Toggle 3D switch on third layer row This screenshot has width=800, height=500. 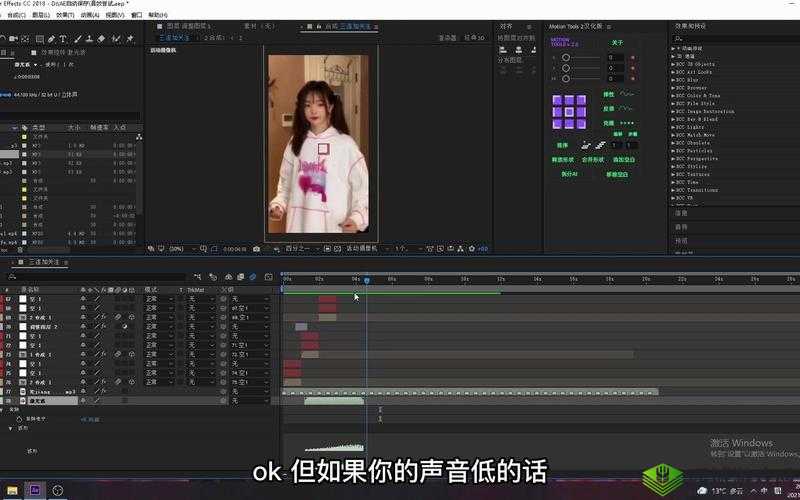(131, 317)
